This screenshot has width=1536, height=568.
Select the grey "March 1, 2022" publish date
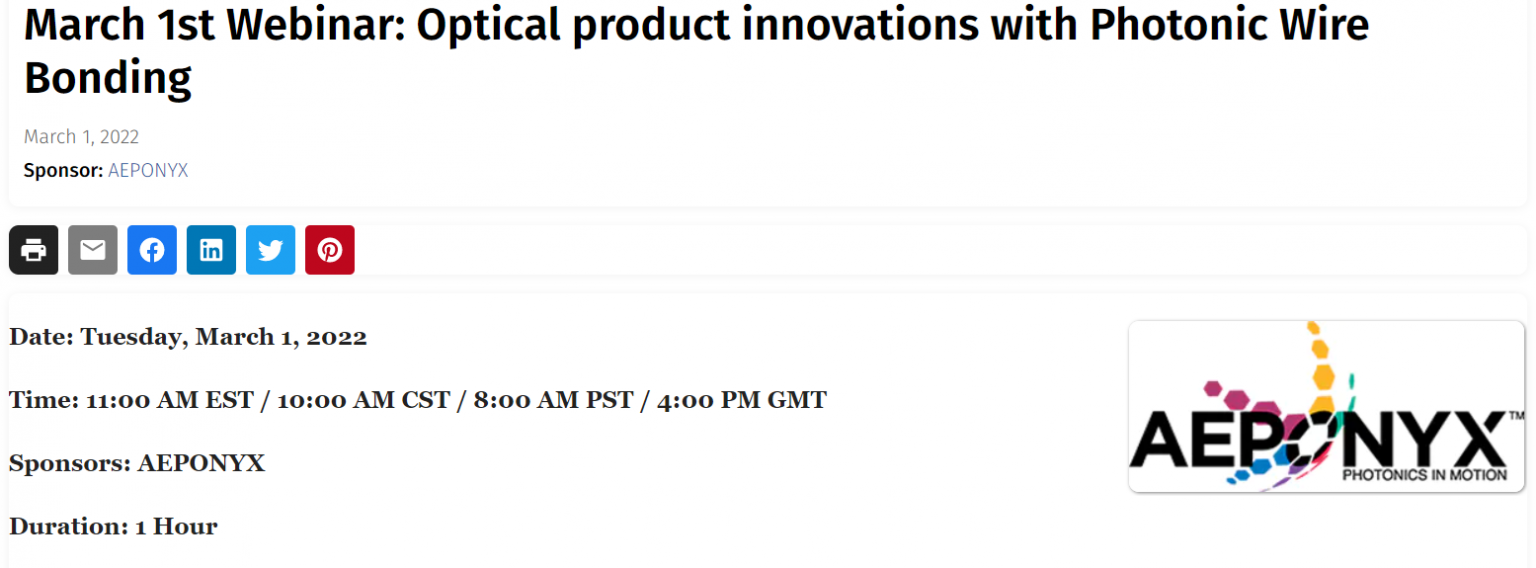[81, 137]
